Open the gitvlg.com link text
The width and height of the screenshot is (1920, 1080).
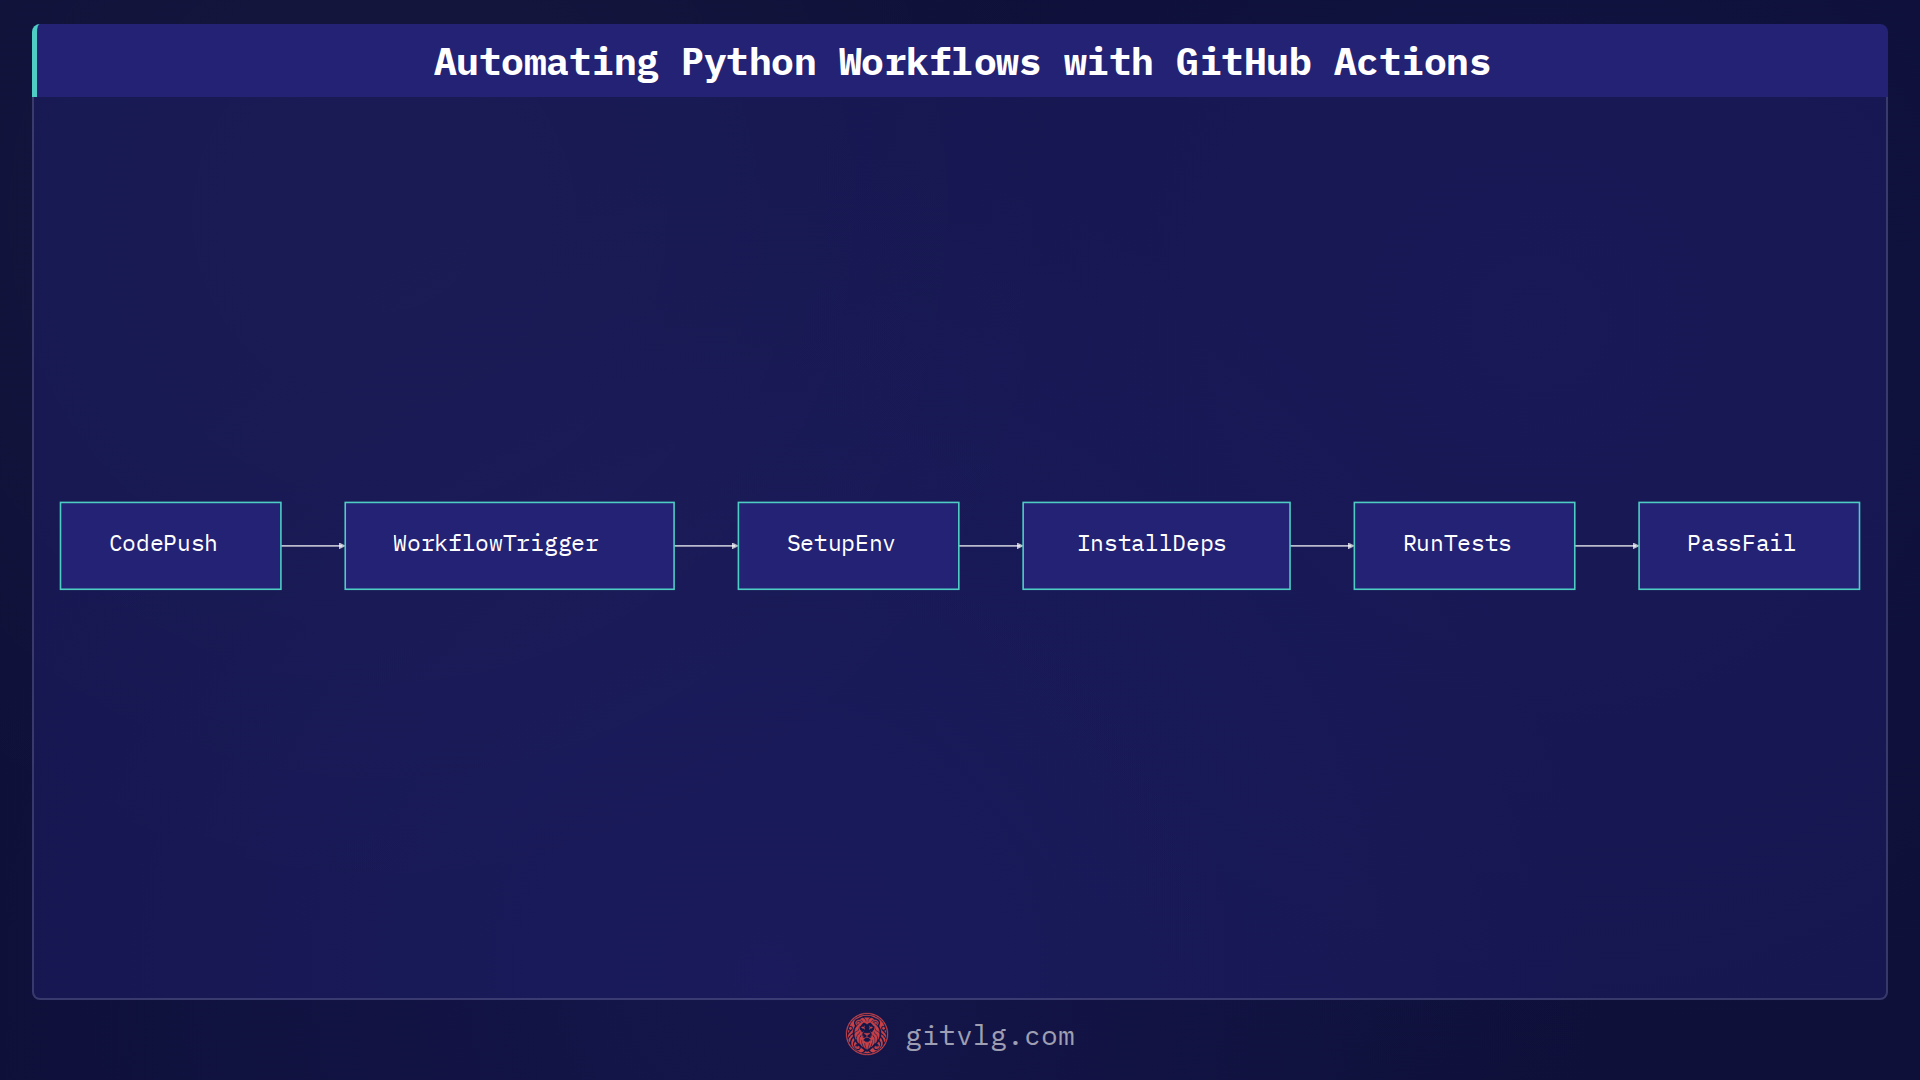(990, 1036)
